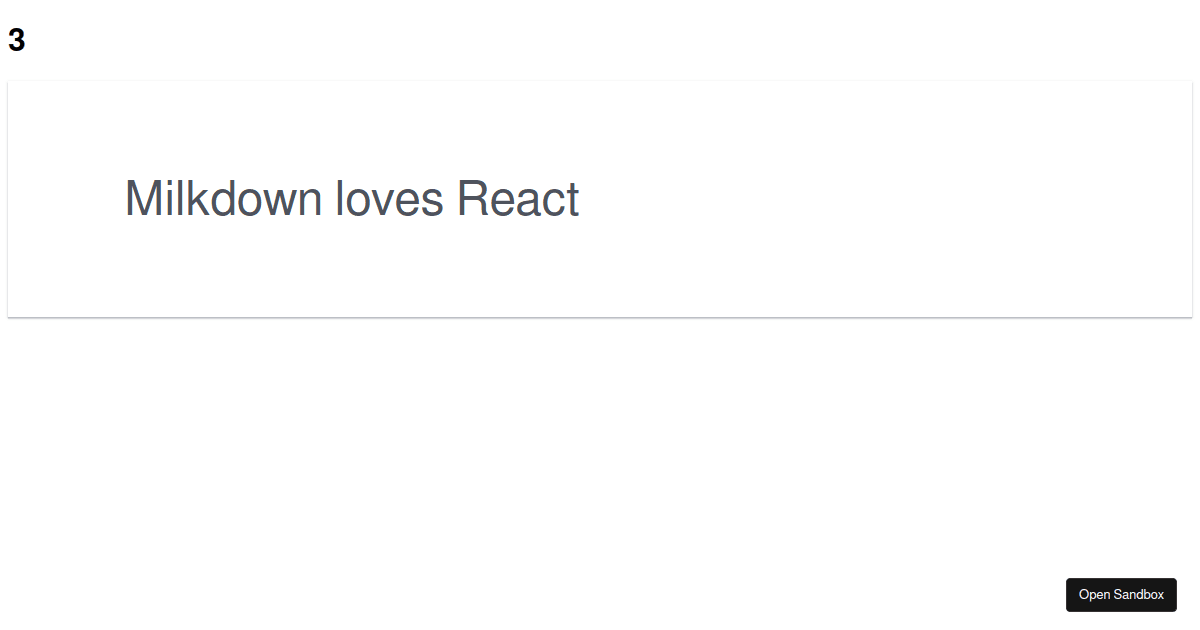Click the left padding of the editor card
The width and height of the screenshot is (1200, 630).
coord(65,198)
